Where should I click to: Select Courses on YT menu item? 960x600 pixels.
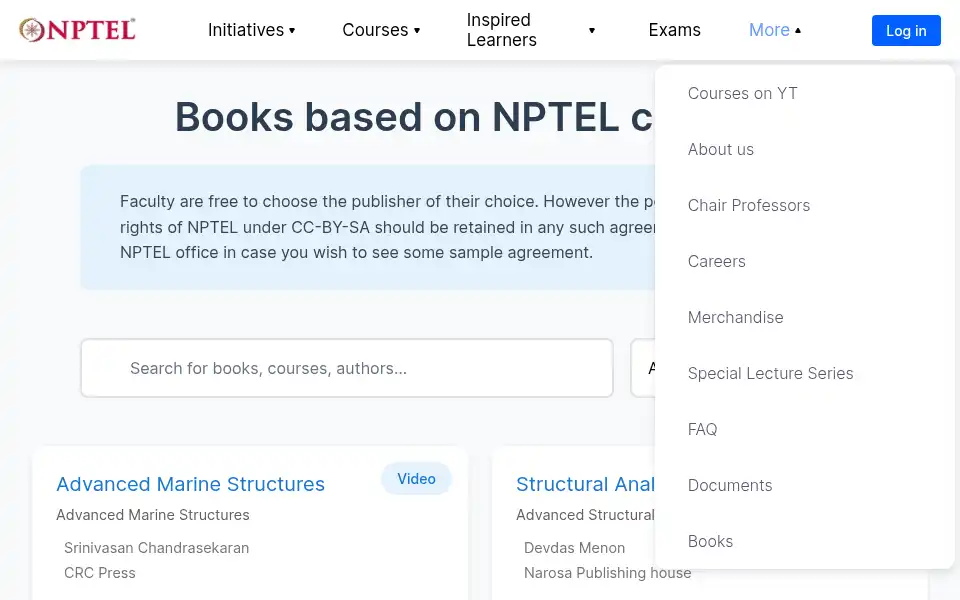tap(743, 93)
